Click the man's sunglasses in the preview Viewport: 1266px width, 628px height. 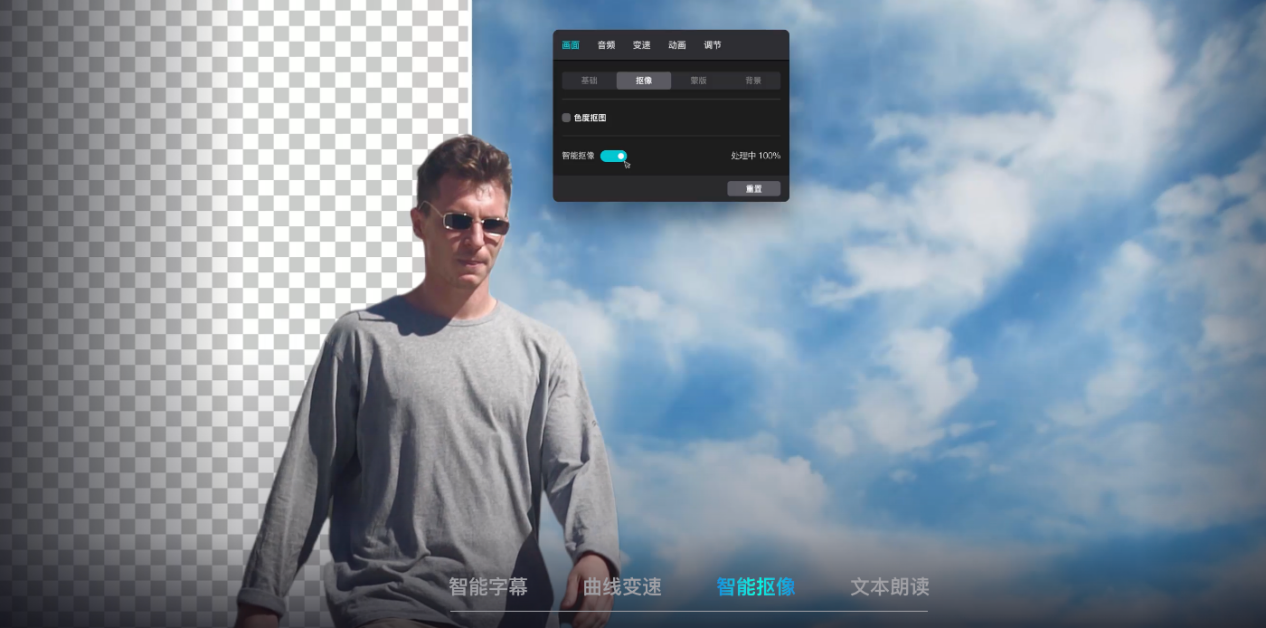coord(466,221)
